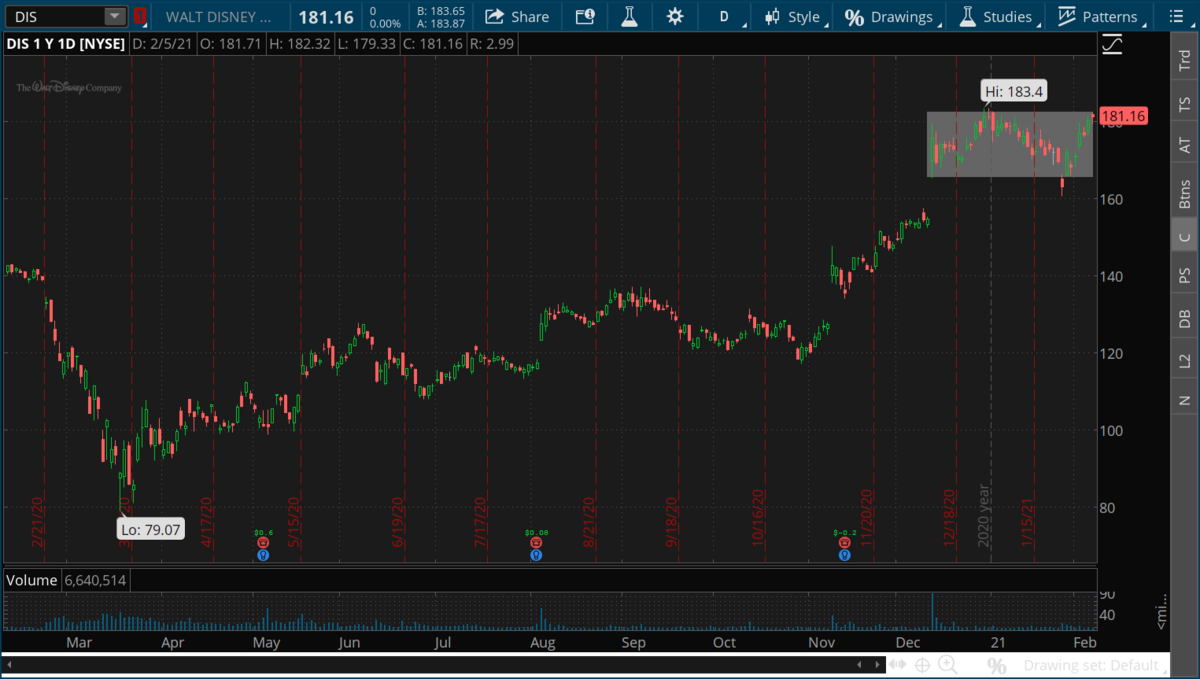Click the bottom percent drawing tools icon
1200x679 pixels.
pos(996,665)
